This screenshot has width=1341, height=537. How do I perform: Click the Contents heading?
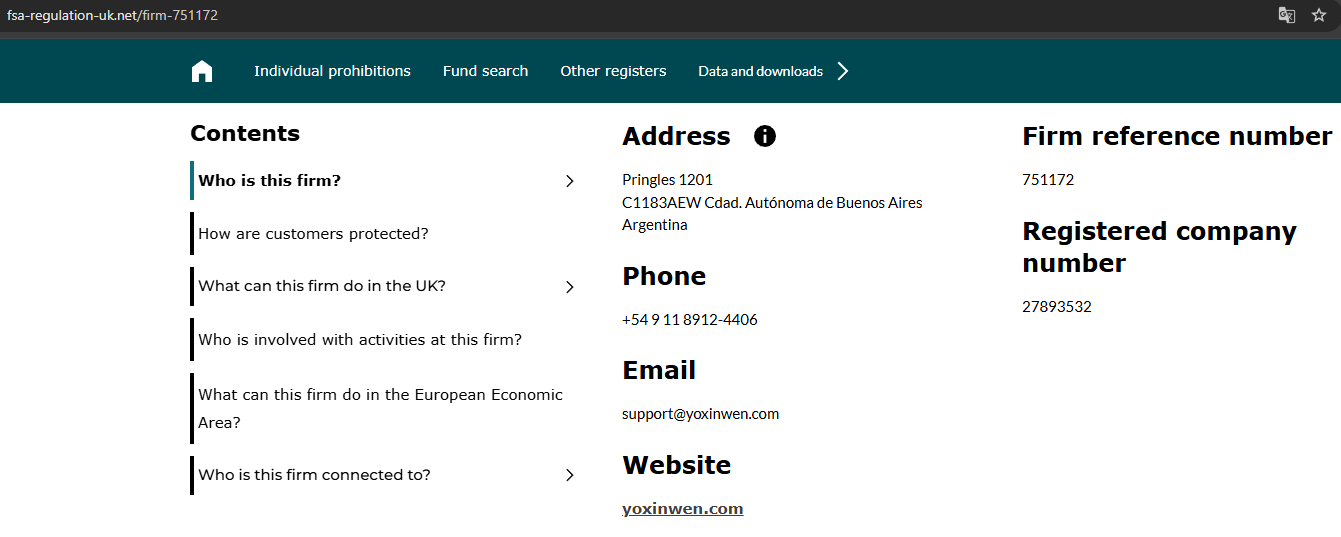(x=245, y=134)
